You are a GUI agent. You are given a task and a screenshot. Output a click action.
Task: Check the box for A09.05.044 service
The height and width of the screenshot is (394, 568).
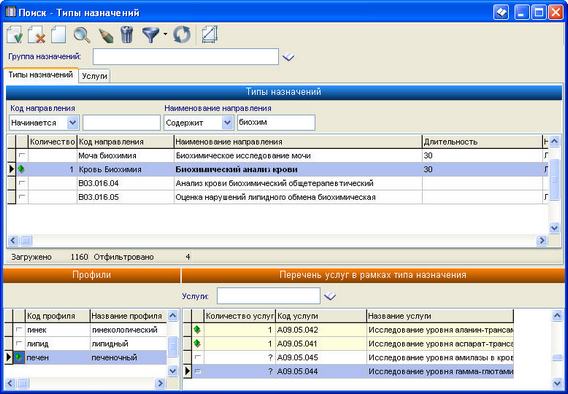tap(197, 371)
